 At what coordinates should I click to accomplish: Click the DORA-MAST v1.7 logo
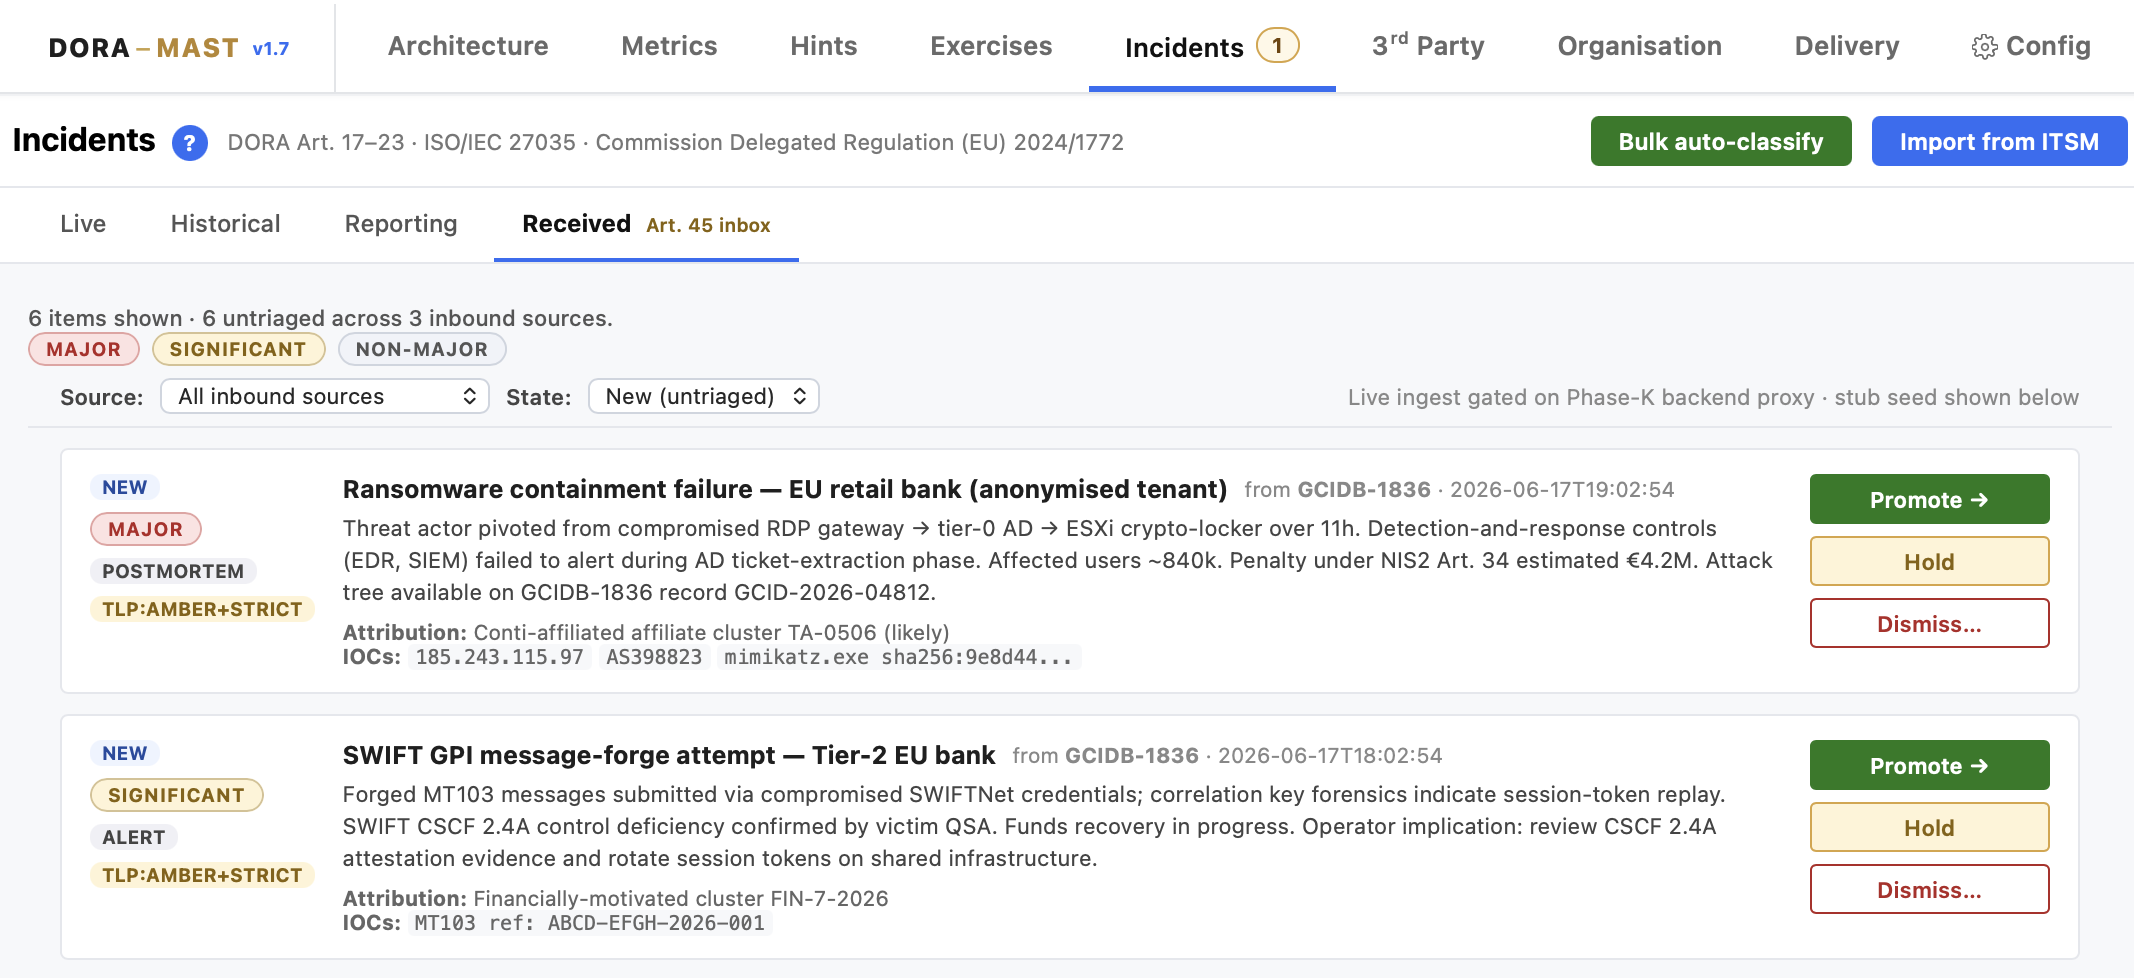[169, 47]
